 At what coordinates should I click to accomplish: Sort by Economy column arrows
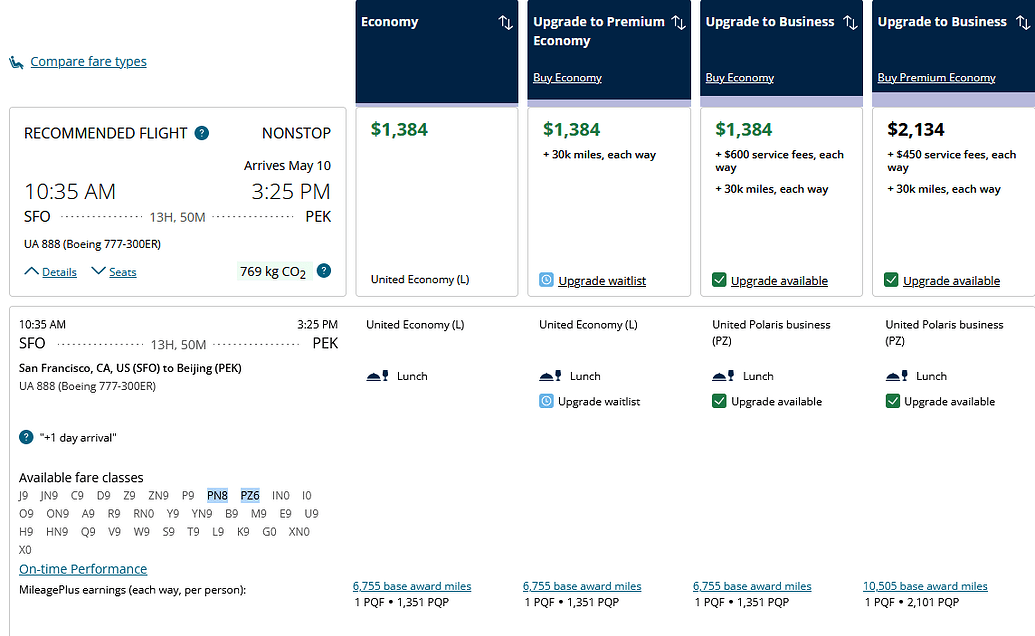(x=506, y=22)
